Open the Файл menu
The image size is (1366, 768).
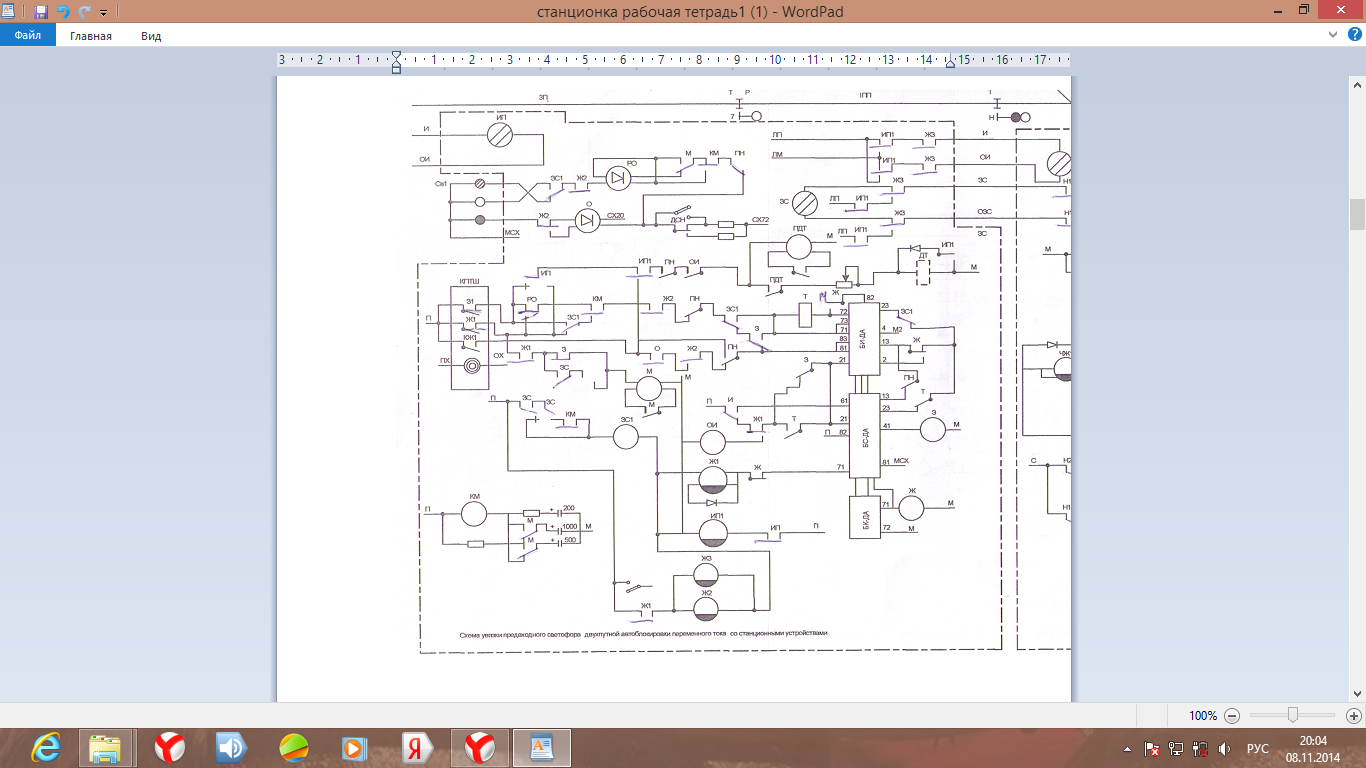27,36
